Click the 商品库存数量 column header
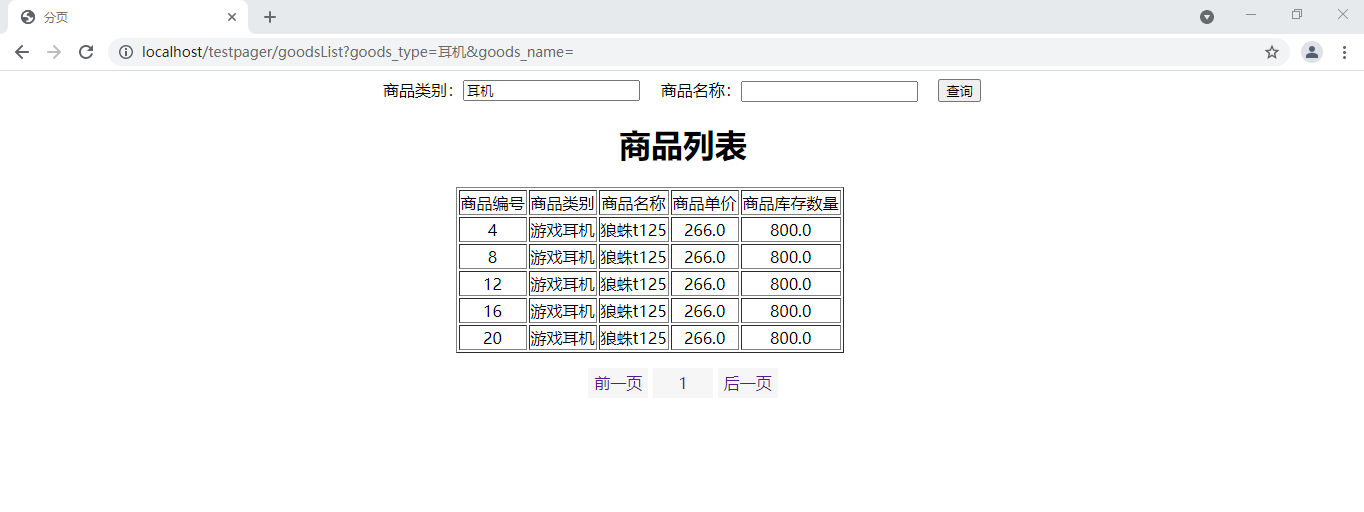 [x=791, y=203]
